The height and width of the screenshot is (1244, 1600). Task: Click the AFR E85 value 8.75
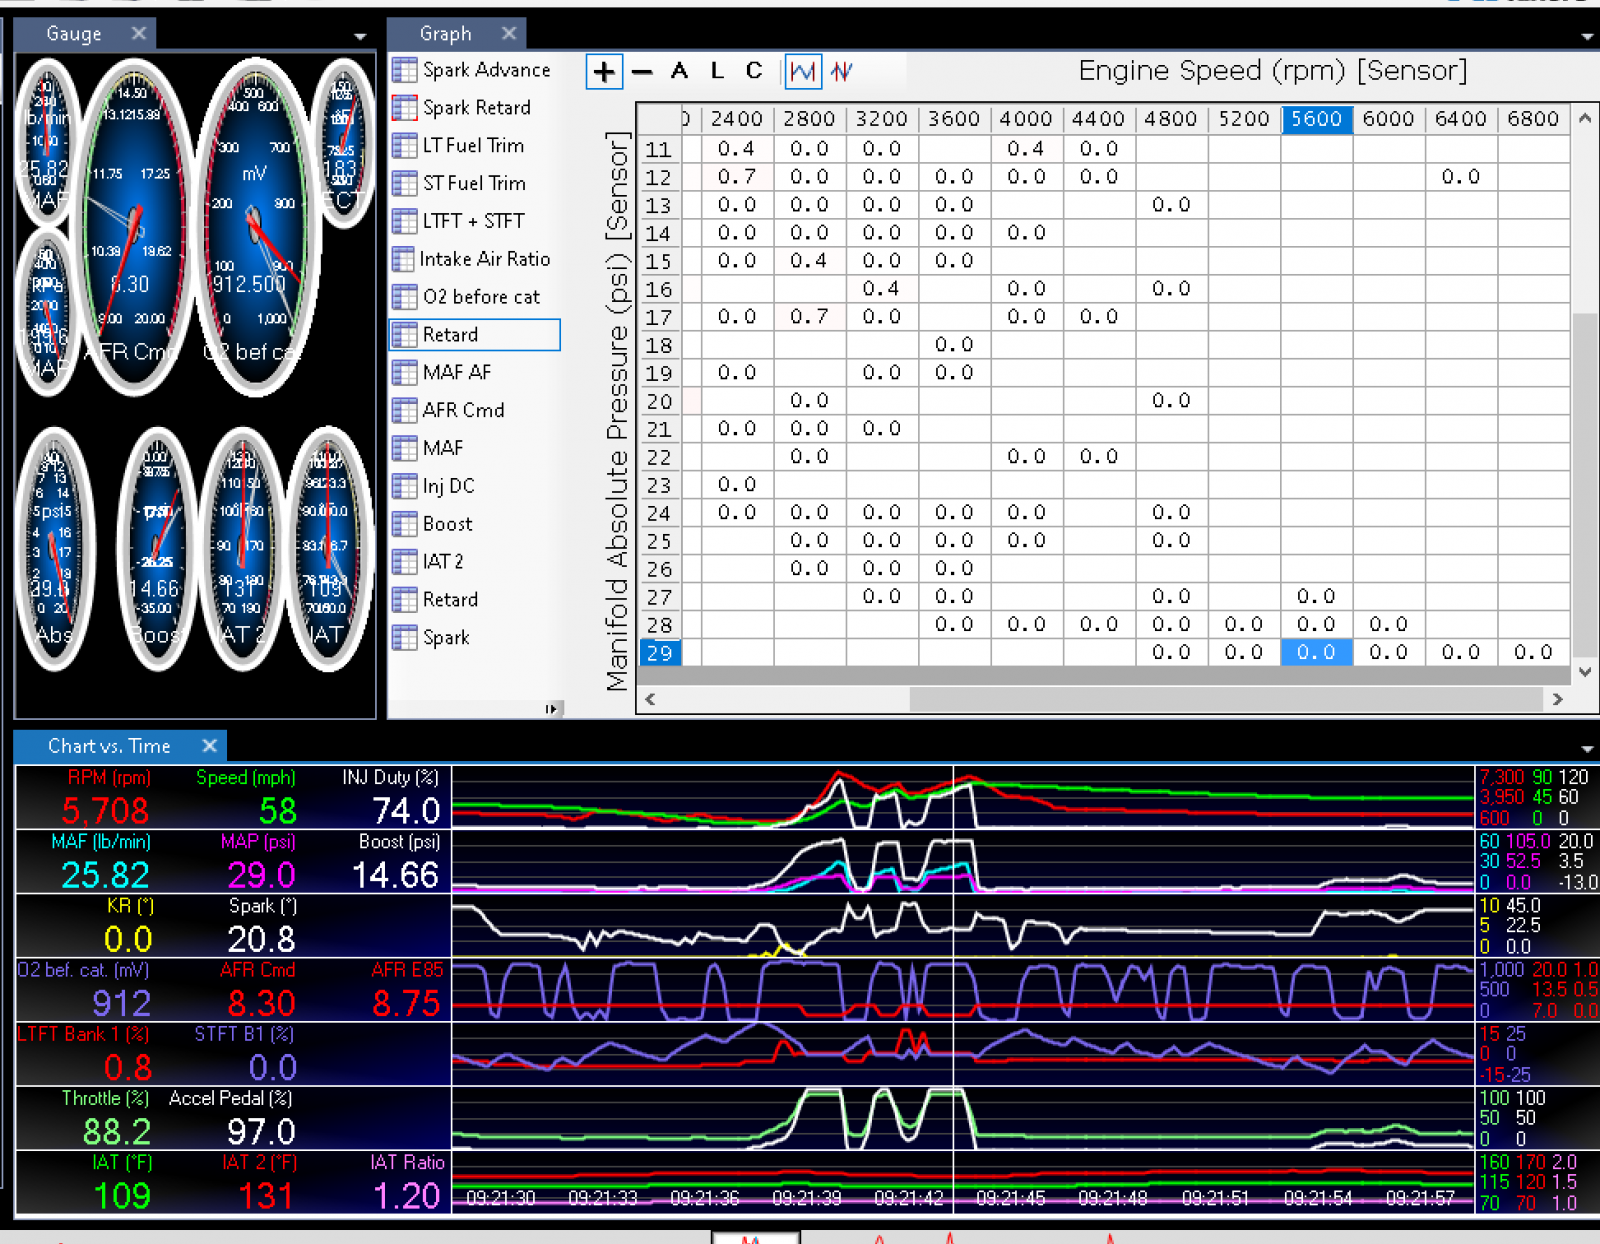pyautogui.click(x=406, y=1004)
